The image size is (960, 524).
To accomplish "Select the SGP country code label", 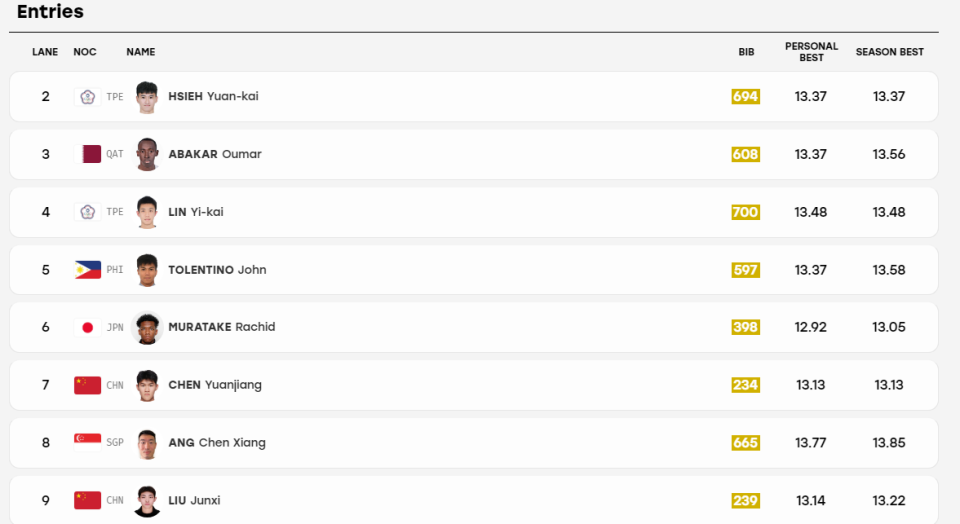I will tap(114, 443).
